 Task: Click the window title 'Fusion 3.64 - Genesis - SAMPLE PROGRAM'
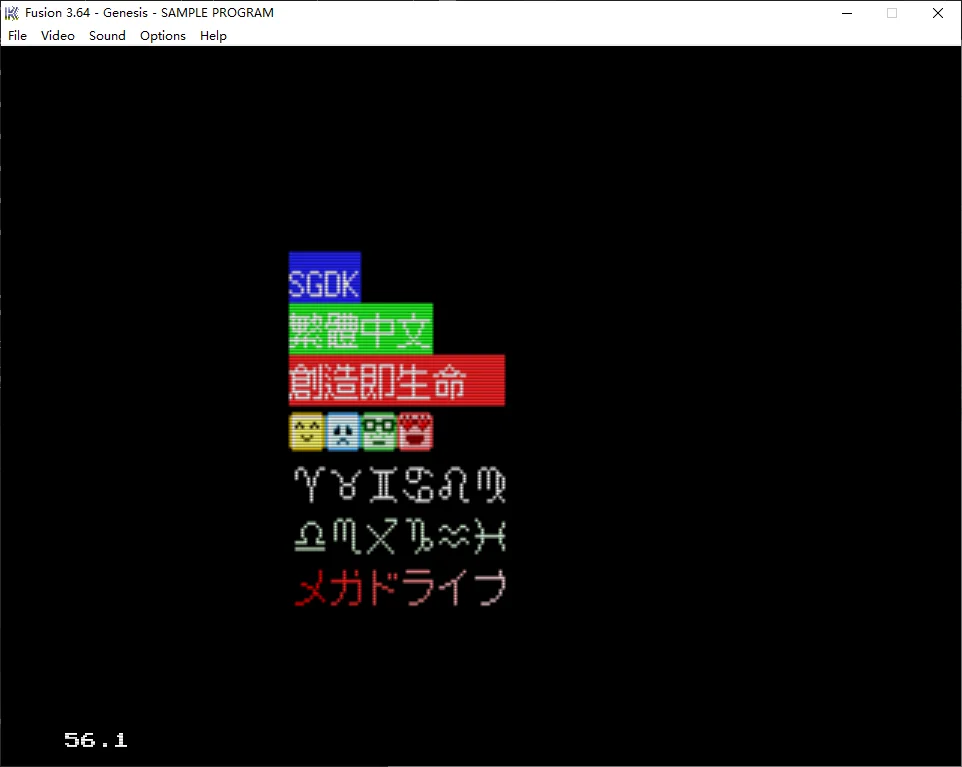149,13
